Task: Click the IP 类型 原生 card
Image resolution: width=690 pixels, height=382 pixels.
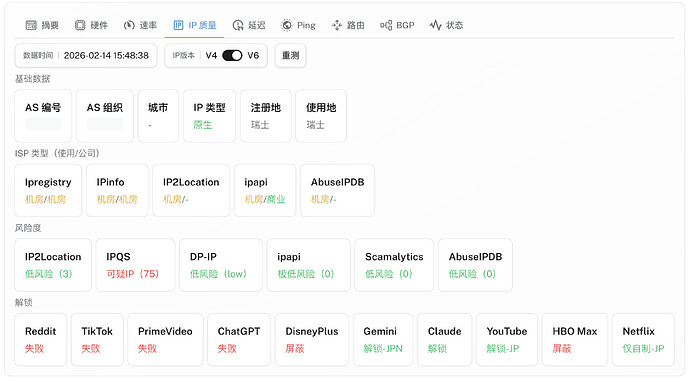Action: (209, 116)
